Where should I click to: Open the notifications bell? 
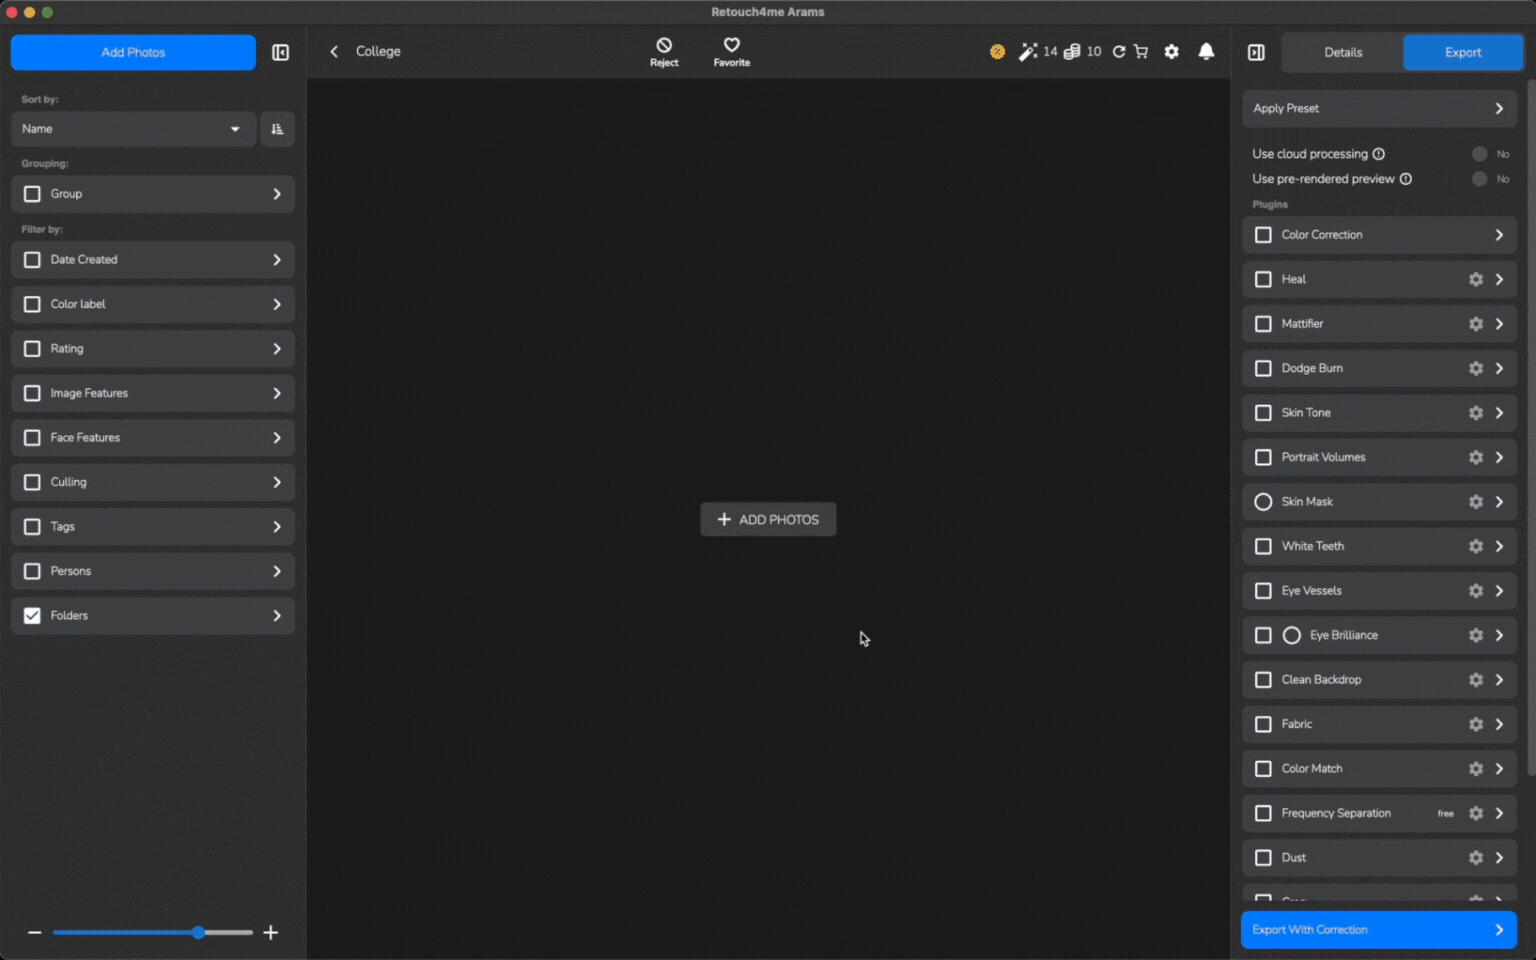point(1206,52)
